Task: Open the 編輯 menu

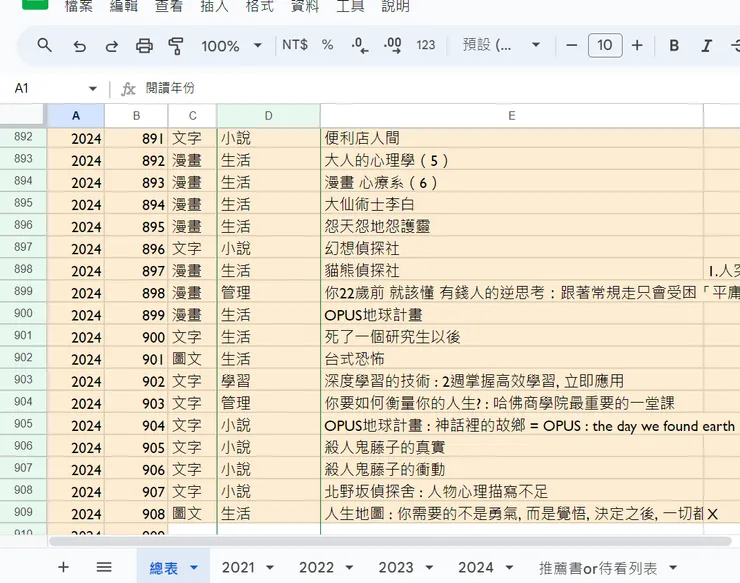Action: pyautogui.click(x=124, y=6)
